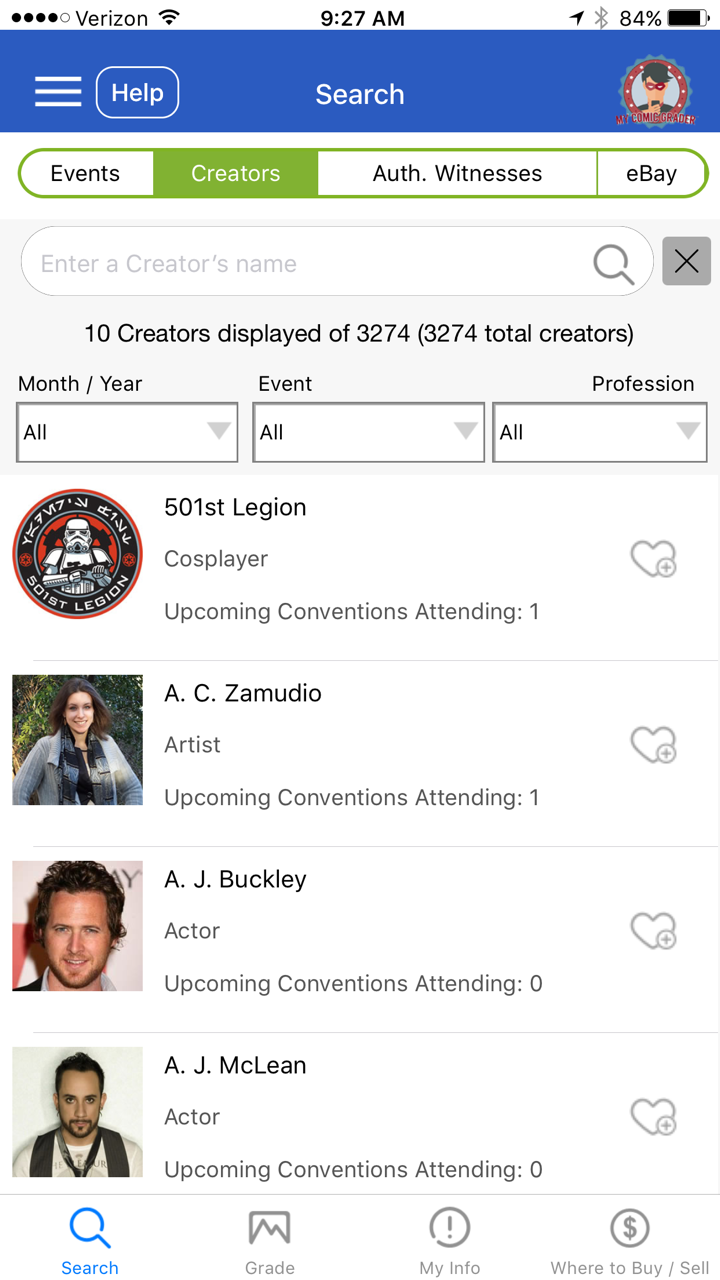
Task: Open the Event filter dropdown
Action: (x=368, y=432)
